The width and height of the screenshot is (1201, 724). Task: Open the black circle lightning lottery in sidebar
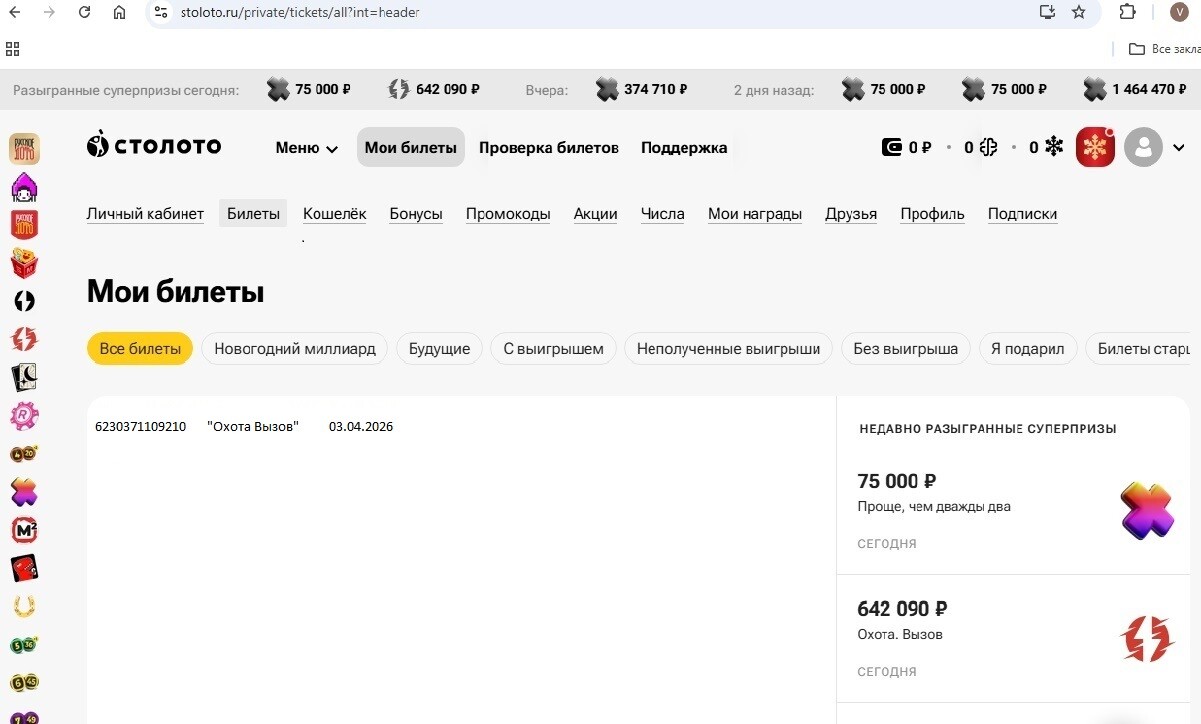(25, 301)
